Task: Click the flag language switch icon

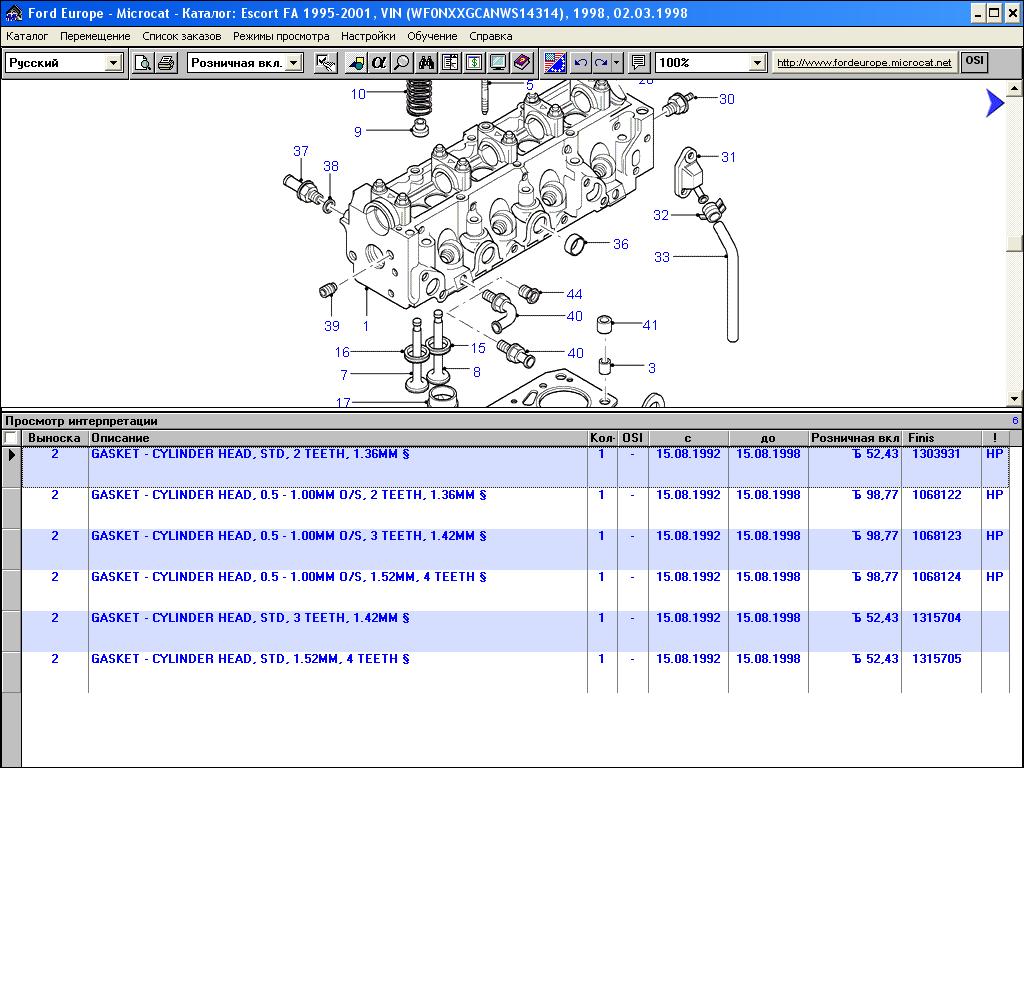Action: click(x=555, y=63)
